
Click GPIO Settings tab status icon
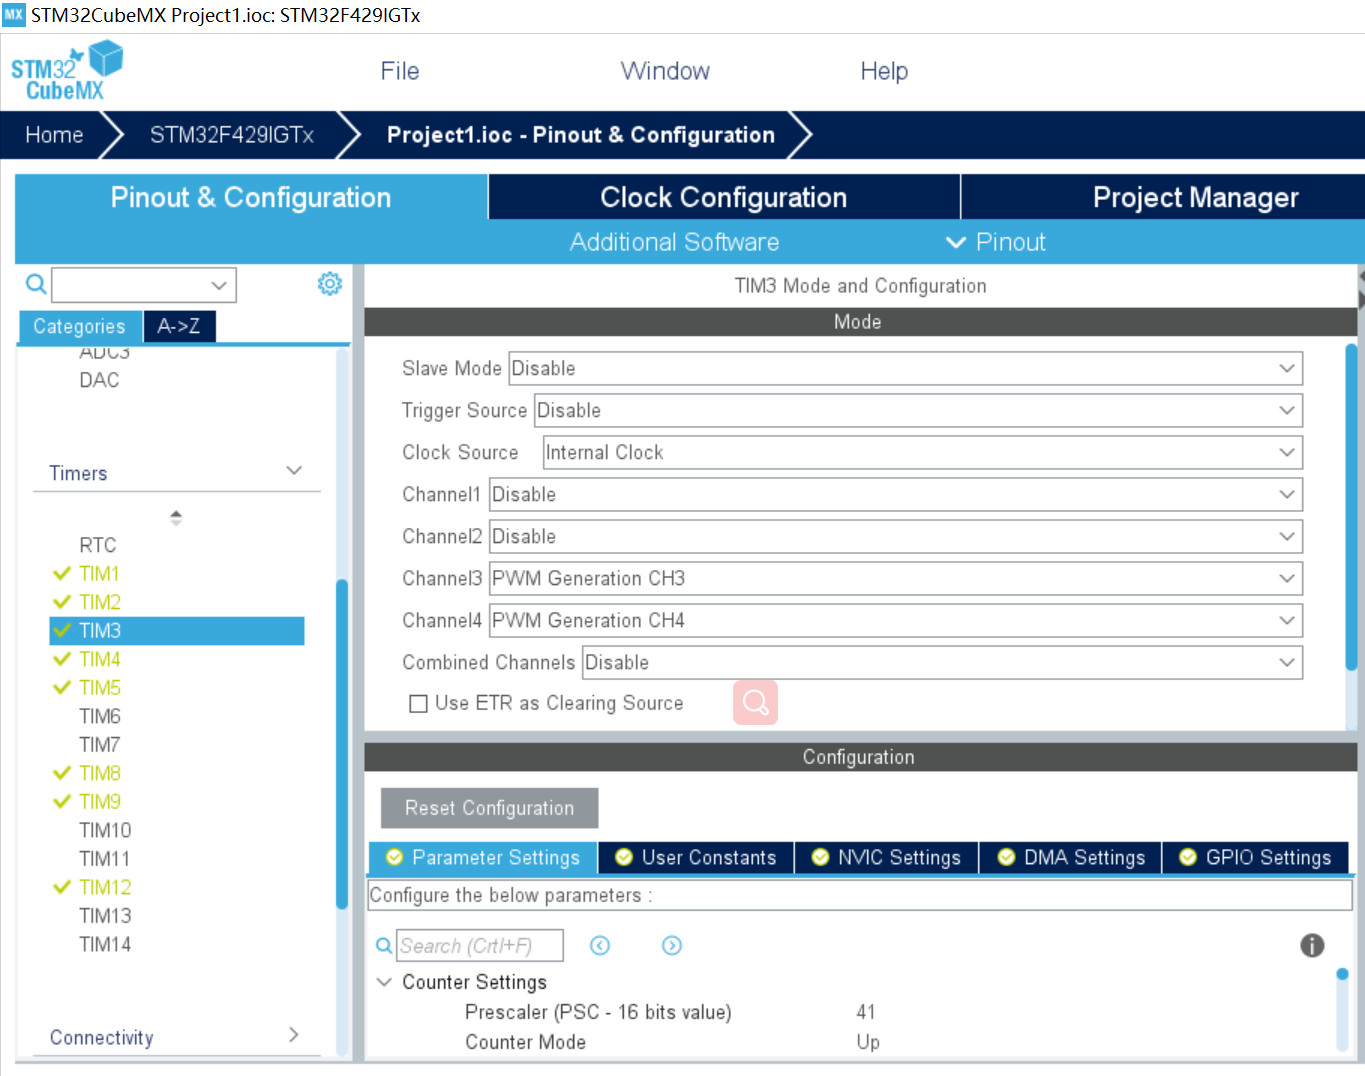point(1188,857)
